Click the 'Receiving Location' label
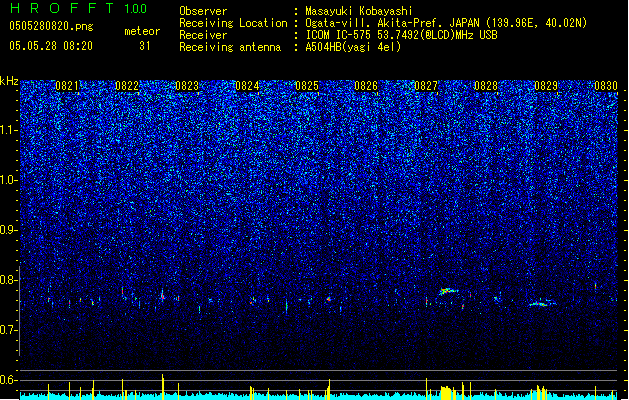629x400 pixels. click(233, 23)
